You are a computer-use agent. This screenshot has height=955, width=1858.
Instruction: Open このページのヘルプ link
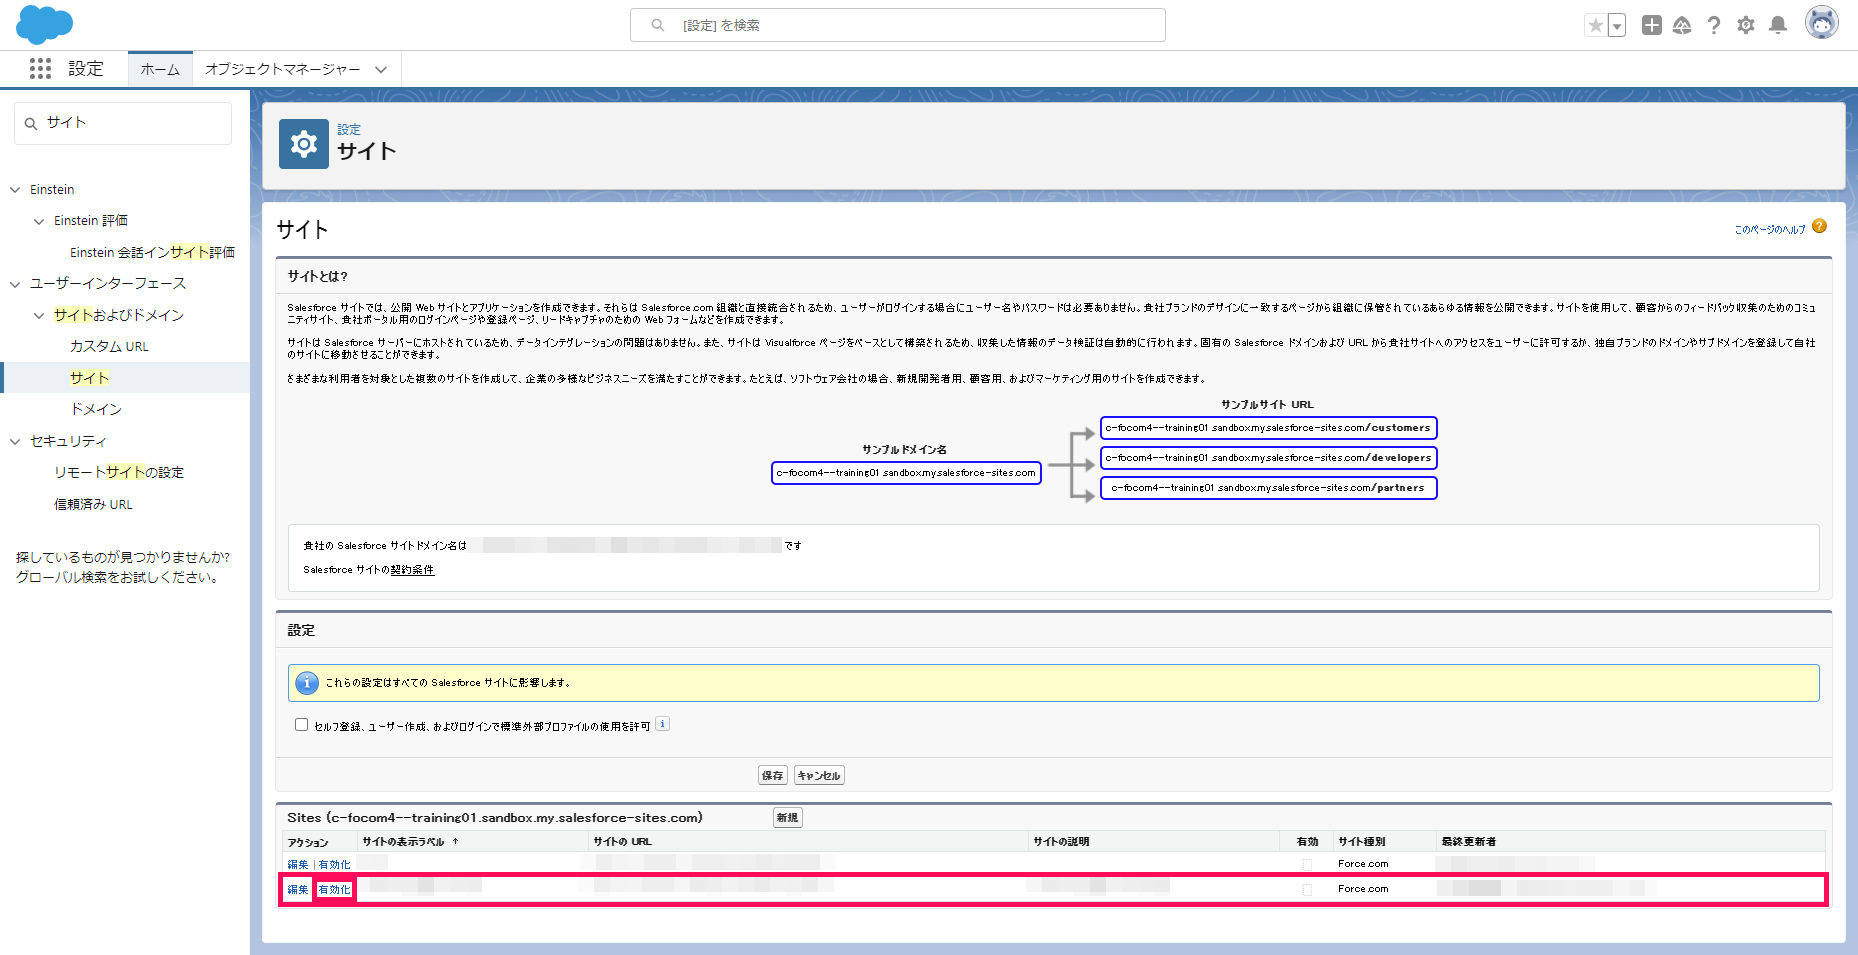click(x=1770, y=229)
